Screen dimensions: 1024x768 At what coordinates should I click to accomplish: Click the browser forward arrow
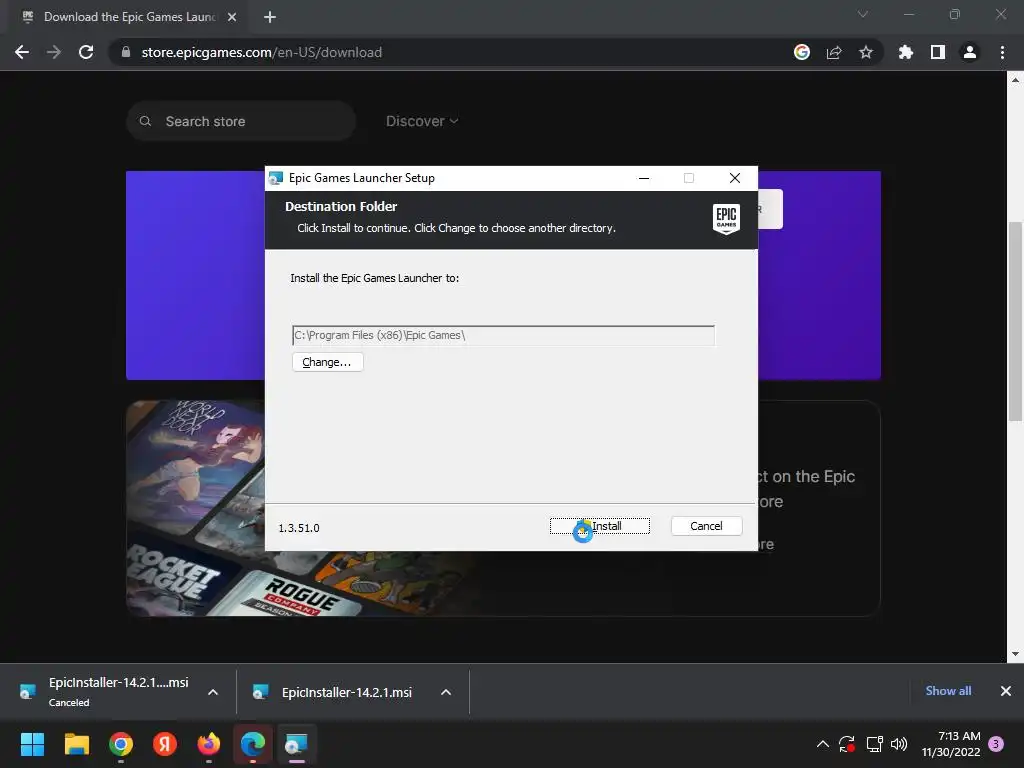point(54,52)
